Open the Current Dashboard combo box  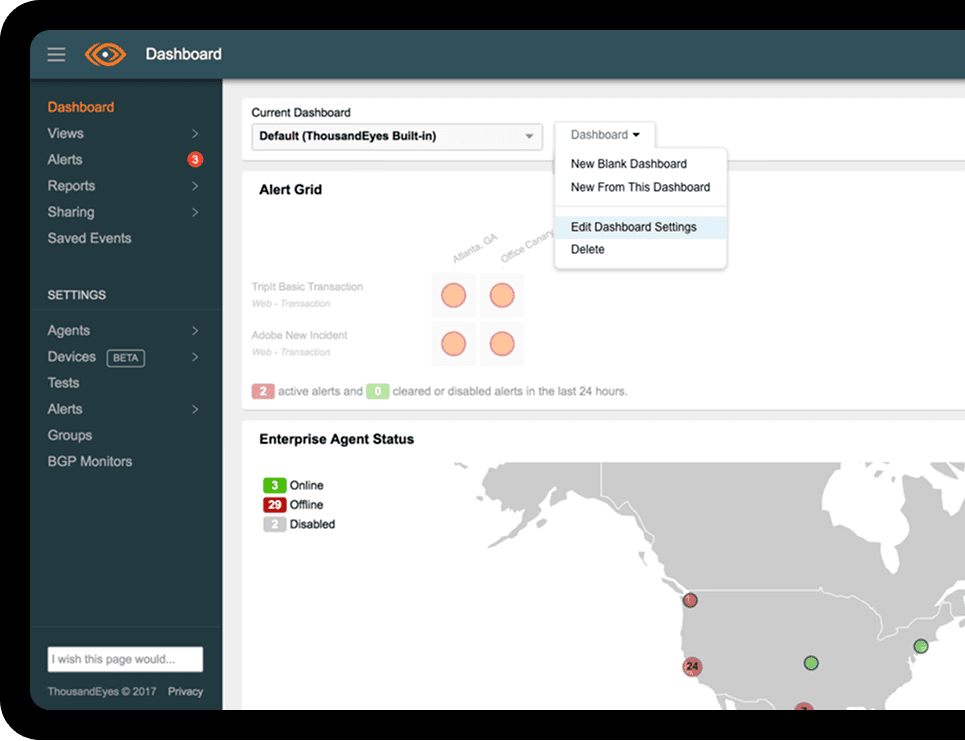click(397, 137)
